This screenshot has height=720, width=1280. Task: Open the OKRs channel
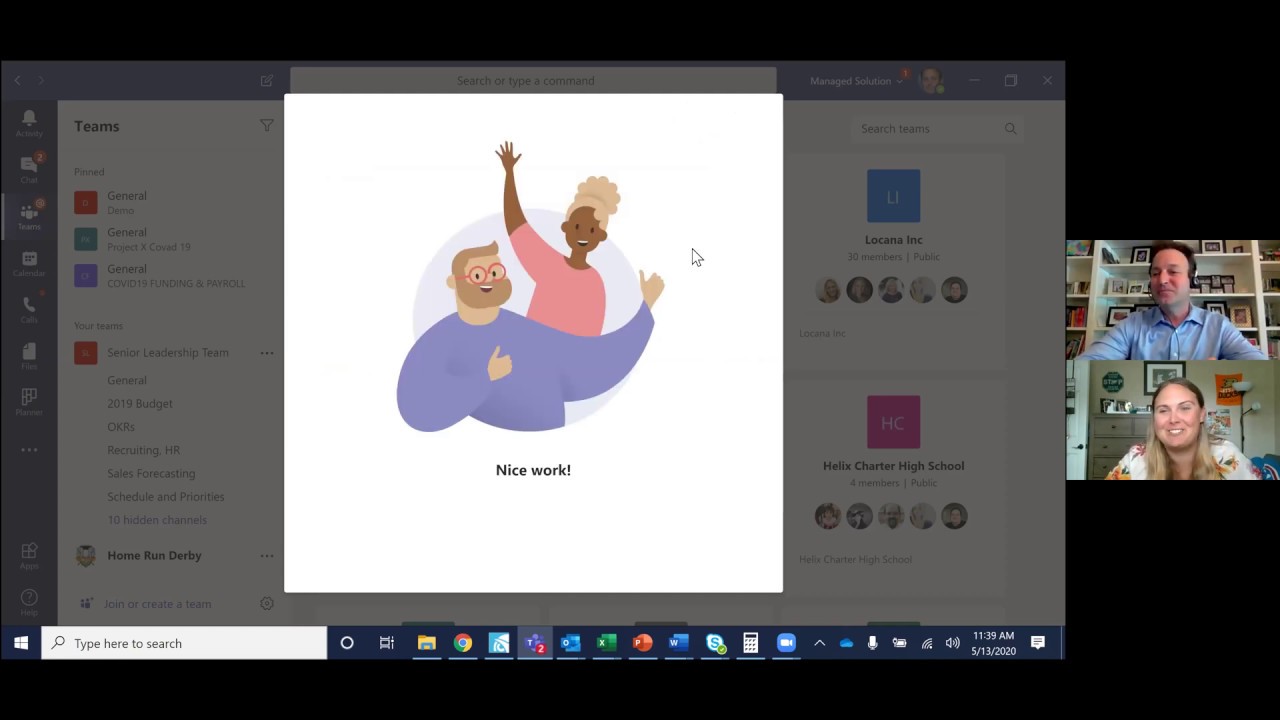pyautogui.click(x=121, y=427)
